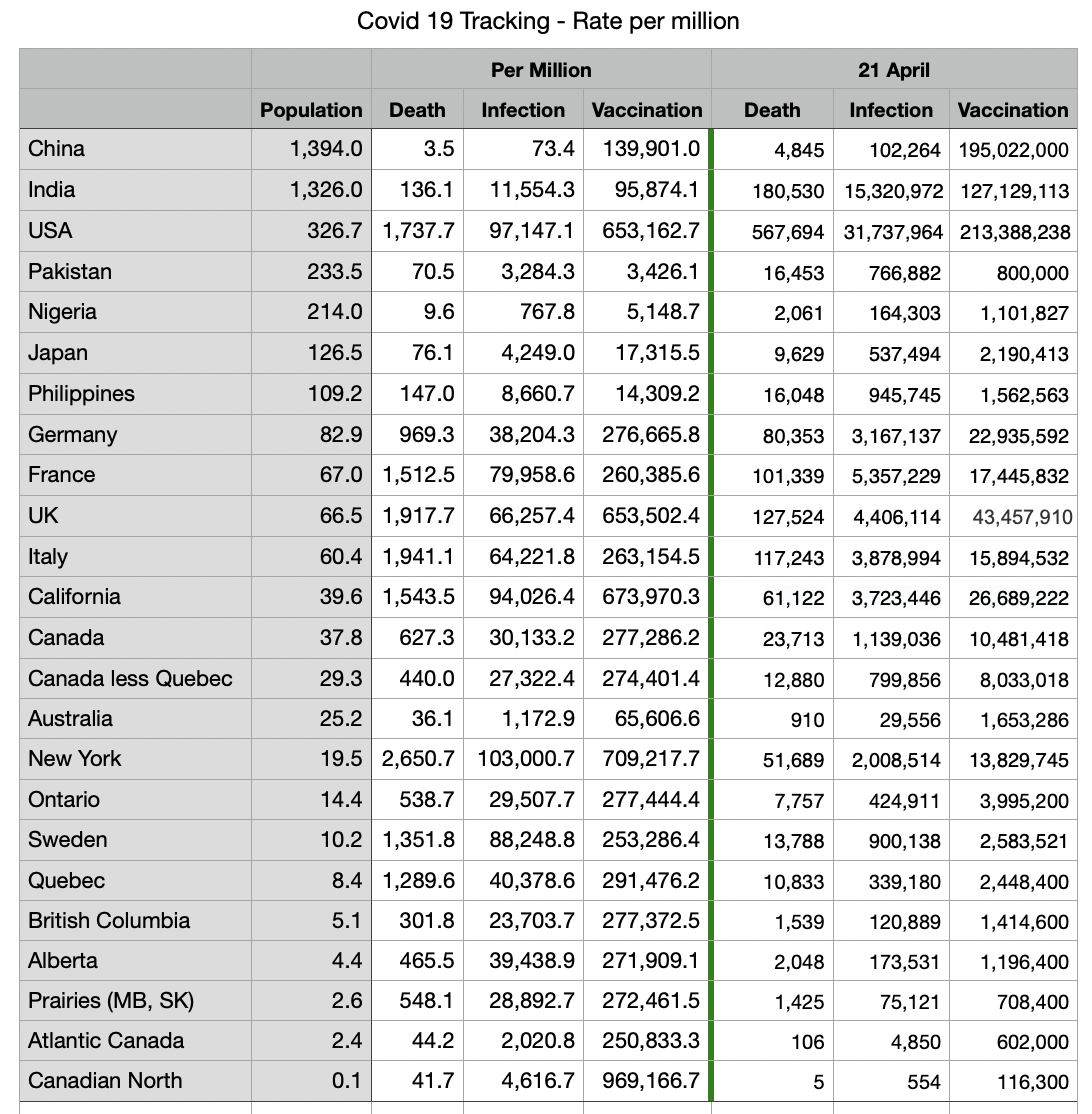Click the British Columbia row label

(x=109, y=920)
